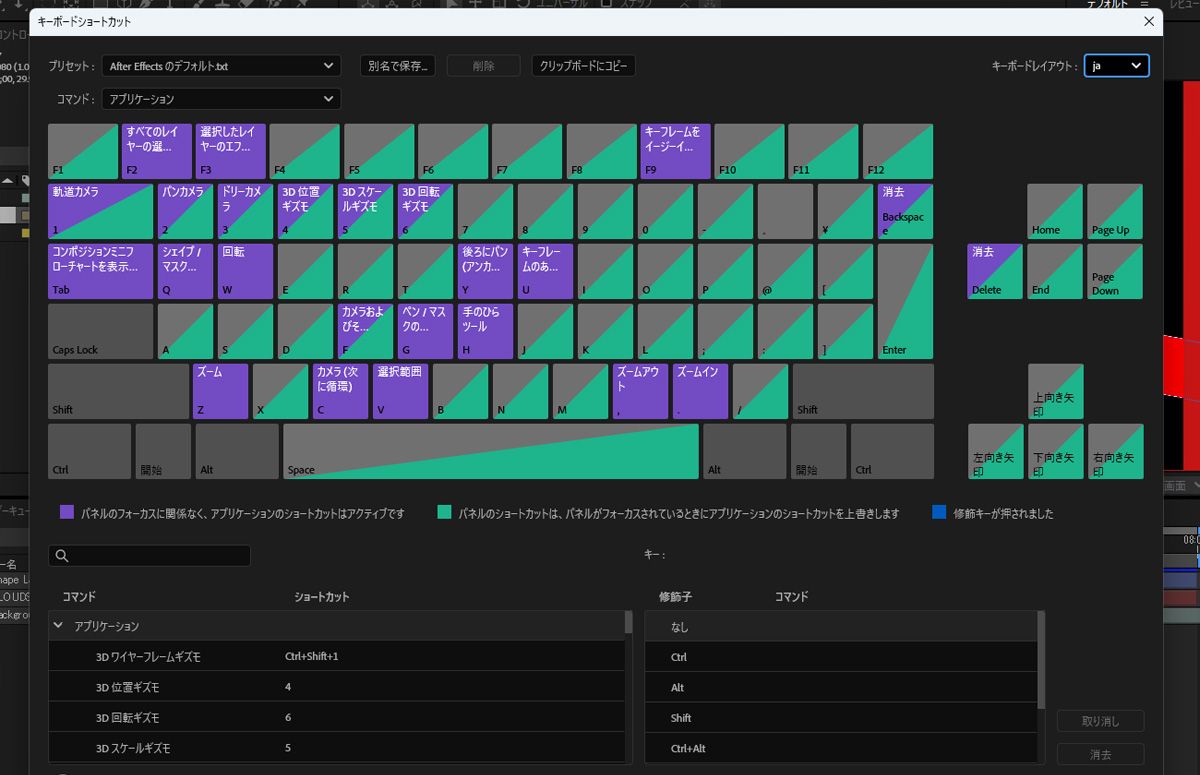This screenshot has width=1200, height=775.
Task: Collapse the アプリケーション command group
Action: 58,626
